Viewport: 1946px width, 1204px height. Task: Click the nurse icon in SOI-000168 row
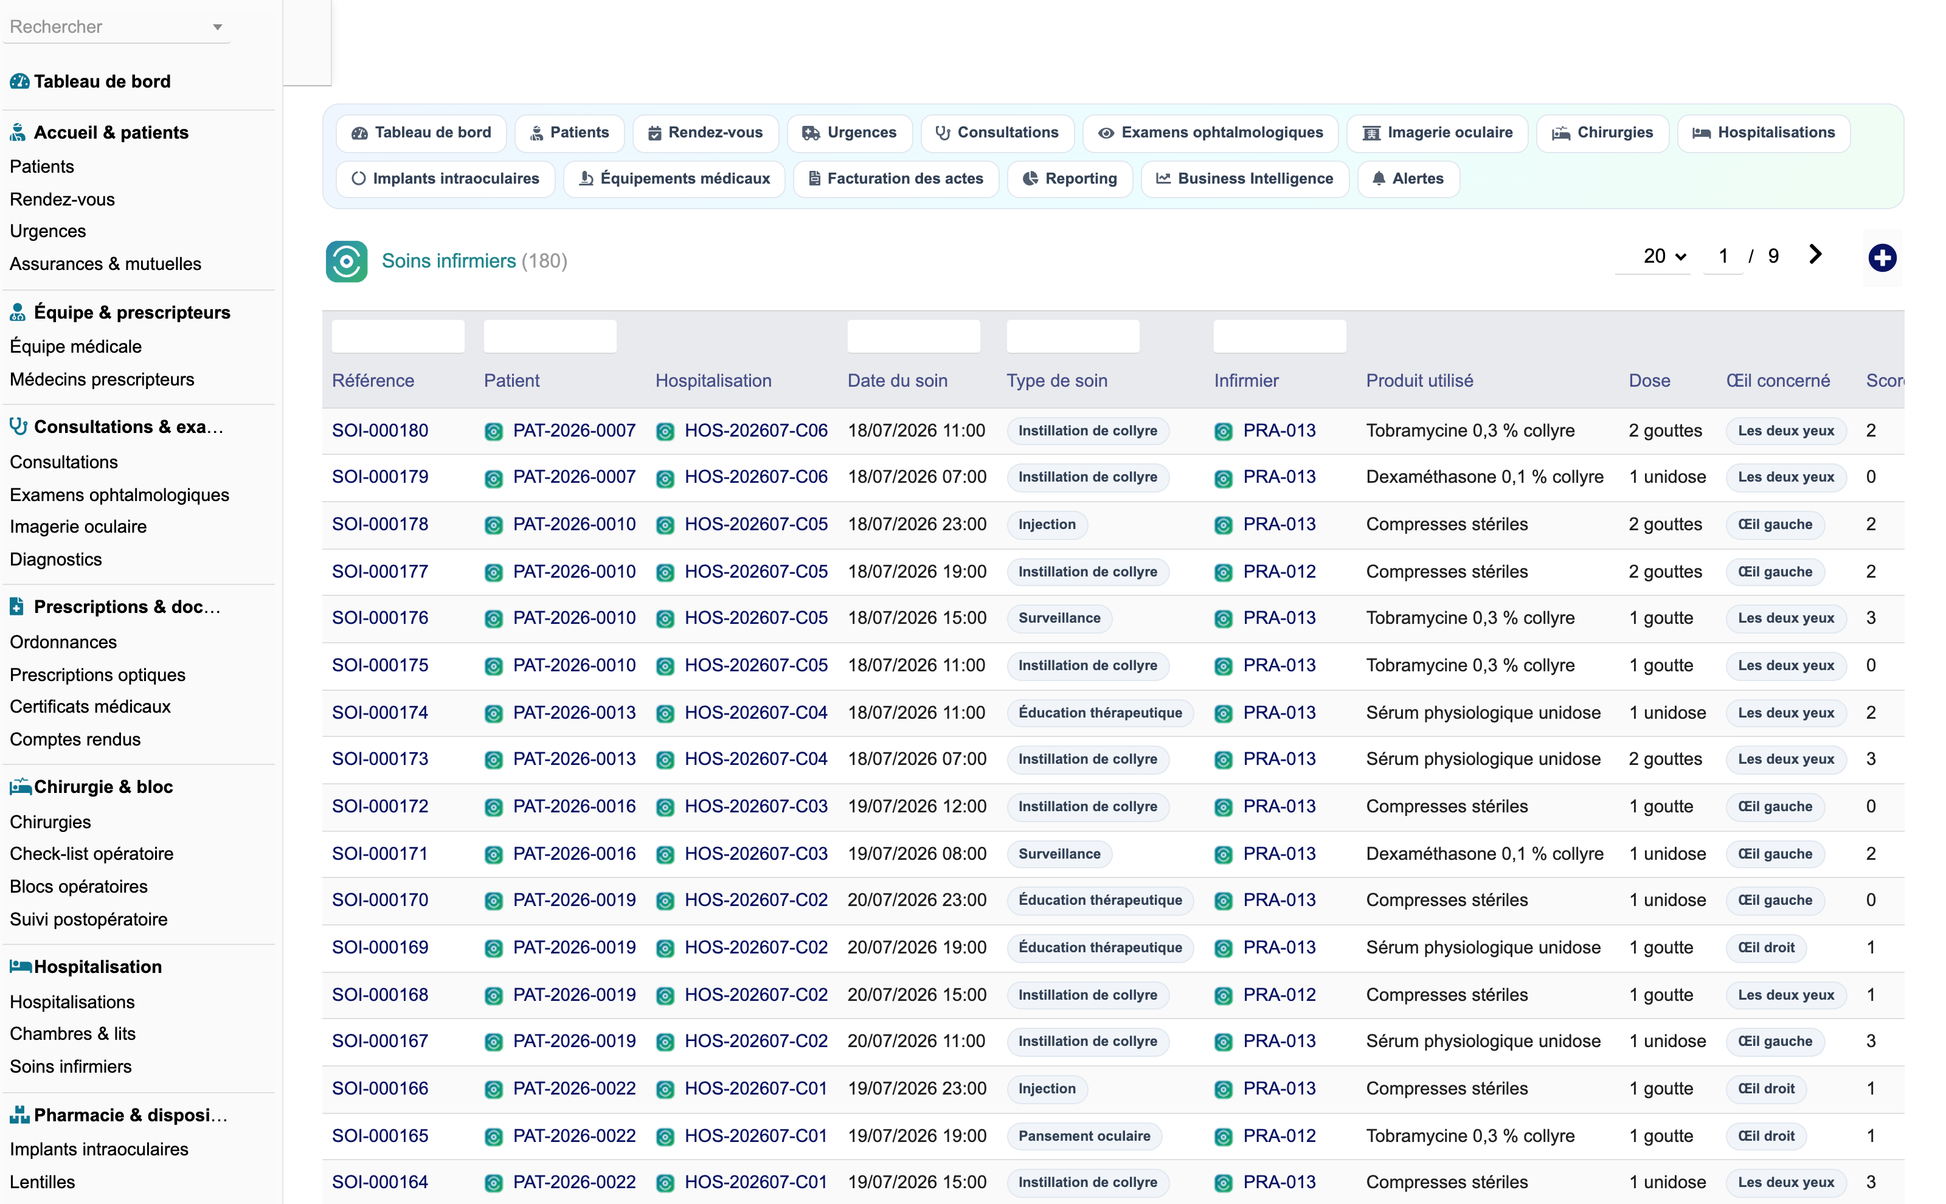[x=1223, y=996]
